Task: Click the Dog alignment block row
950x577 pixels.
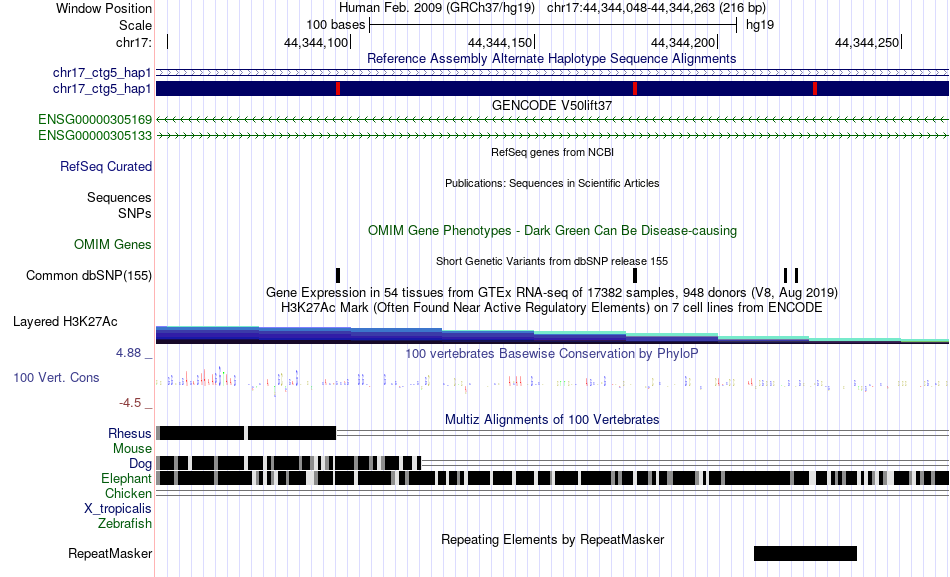Action: 288,463
